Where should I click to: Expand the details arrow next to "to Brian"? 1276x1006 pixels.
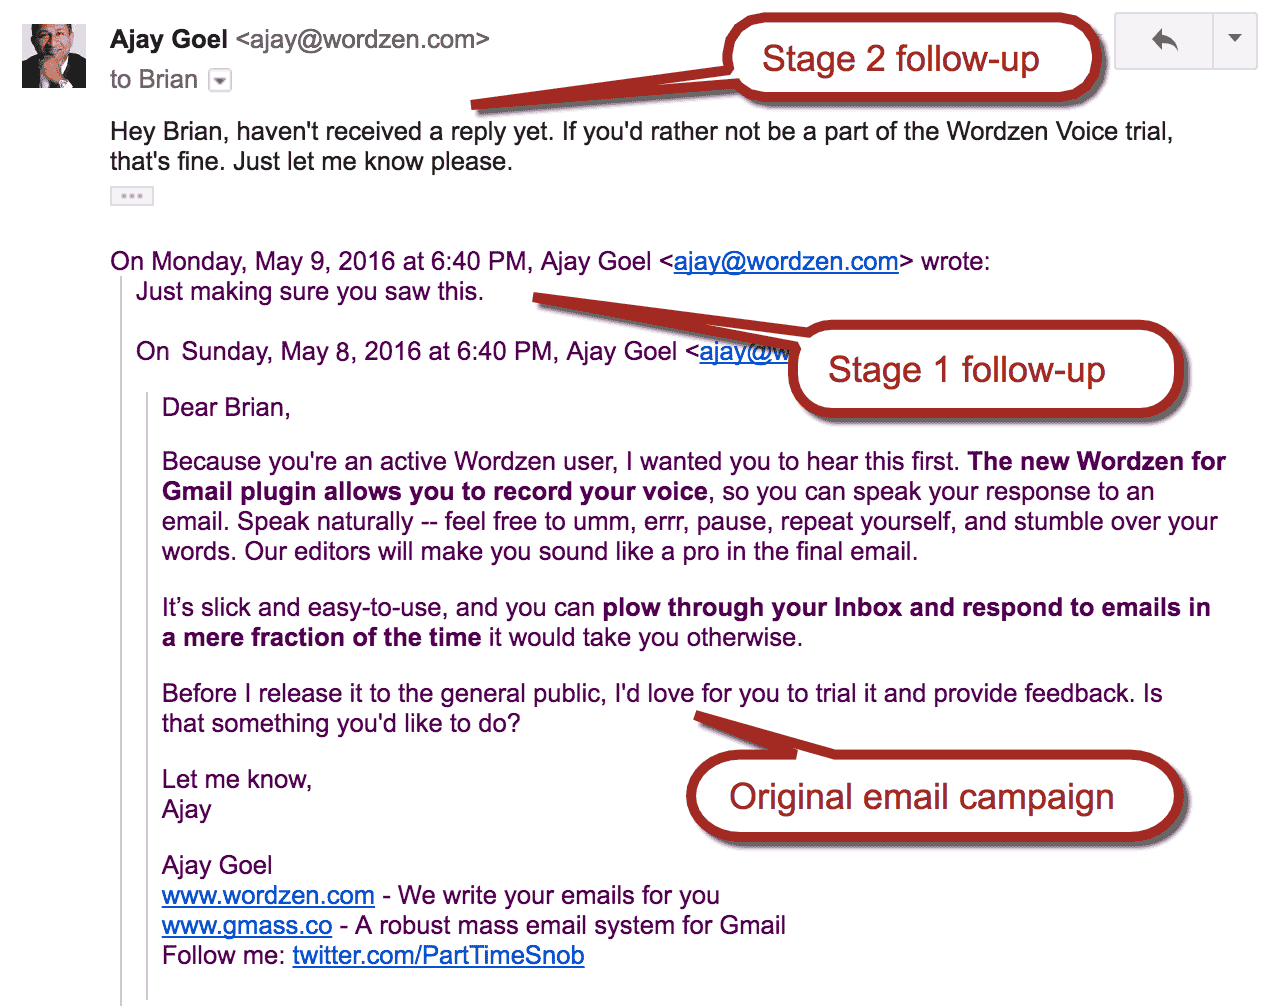220,80
